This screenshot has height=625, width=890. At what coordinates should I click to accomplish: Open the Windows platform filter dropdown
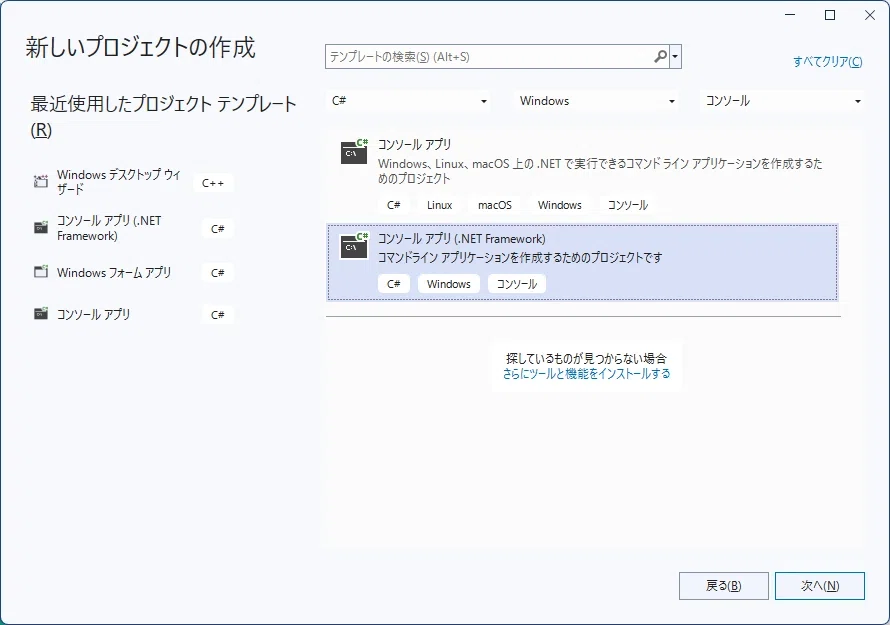[596, 101]
